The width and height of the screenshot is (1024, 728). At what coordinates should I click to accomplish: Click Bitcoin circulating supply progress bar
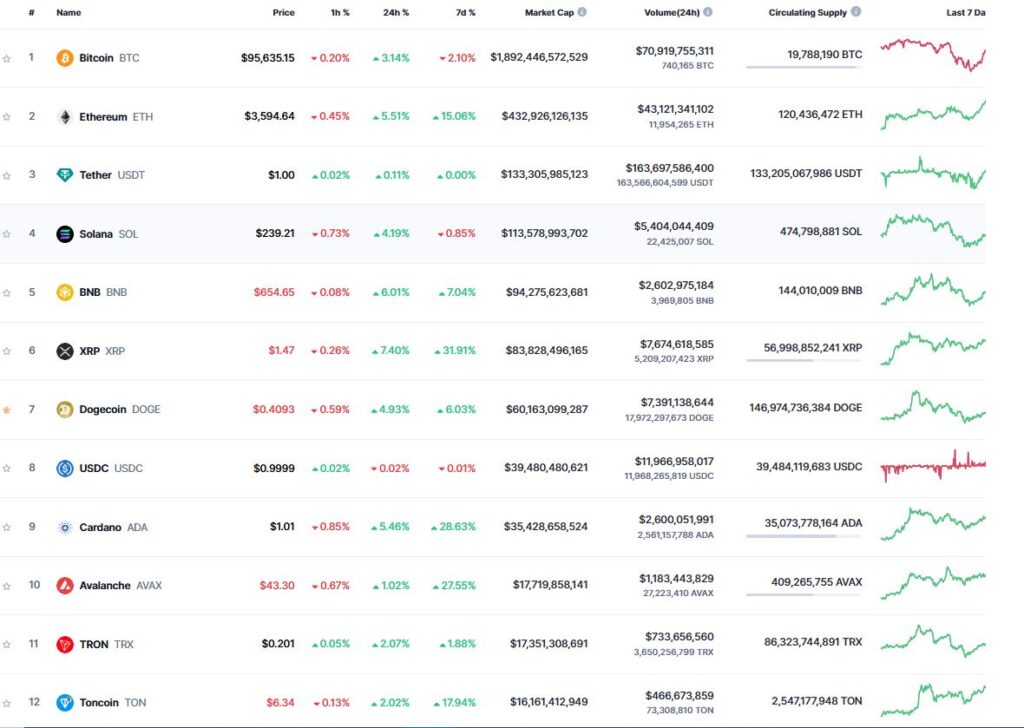coord(804,67)
